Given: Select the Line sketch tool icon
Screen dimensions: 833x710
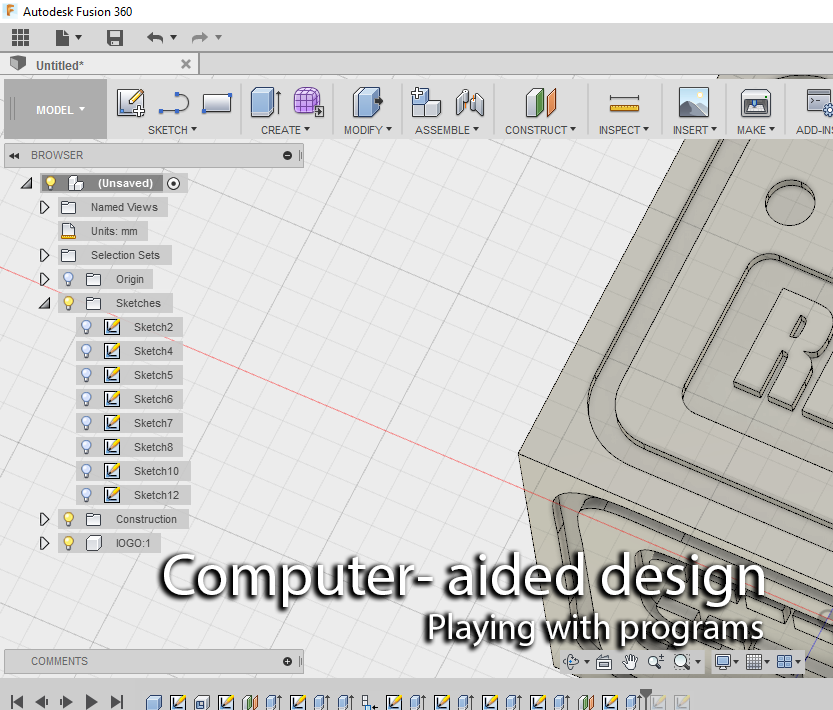Looking at the screenshot, I should (174, 103).
